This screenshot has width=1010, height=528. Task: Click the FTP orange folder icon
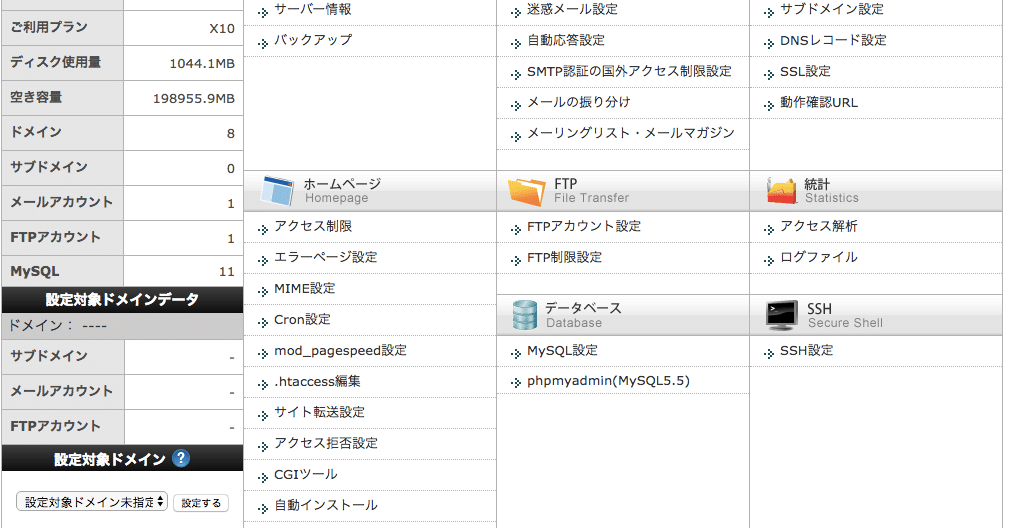tap(527, 191)
